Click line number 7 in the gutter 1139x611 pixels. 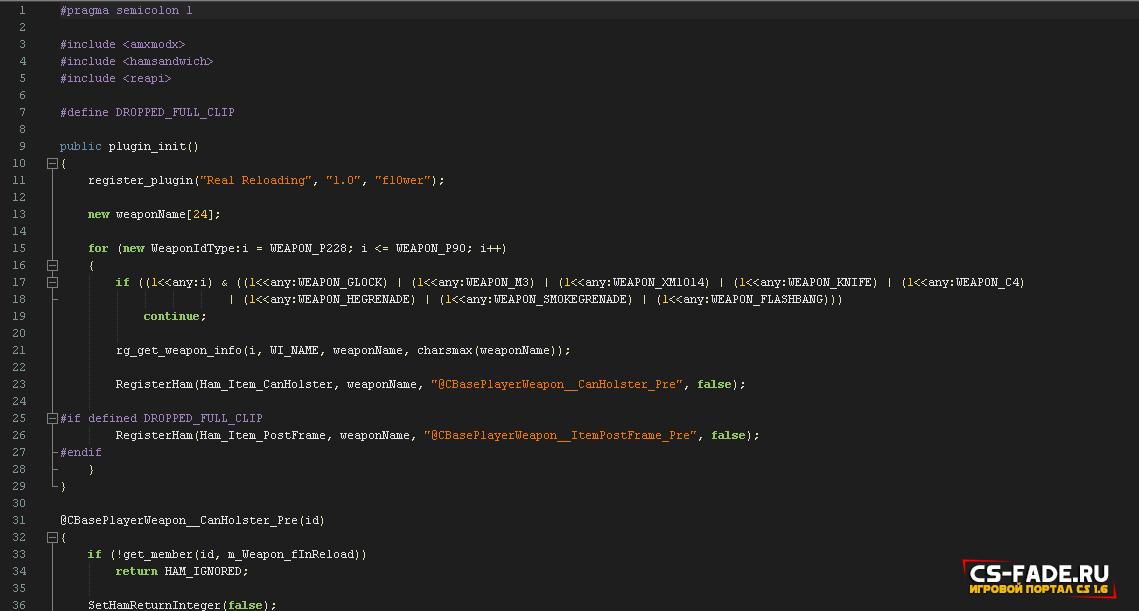[x=21, y=112]
